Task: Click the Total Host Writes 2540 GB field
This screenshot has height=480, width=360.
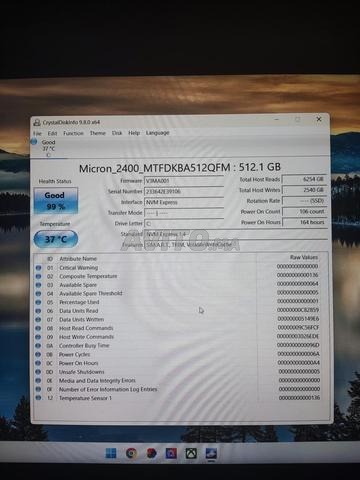Action: pos(304,190)
